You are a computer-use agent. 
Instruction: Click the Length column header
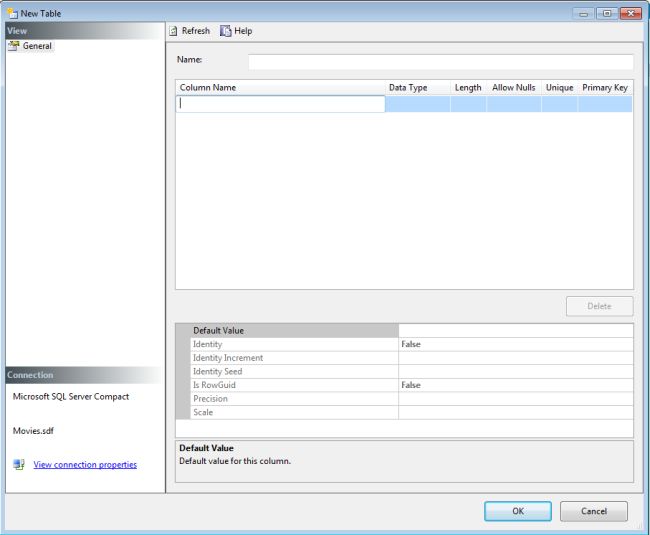click(x=468, y=88)
